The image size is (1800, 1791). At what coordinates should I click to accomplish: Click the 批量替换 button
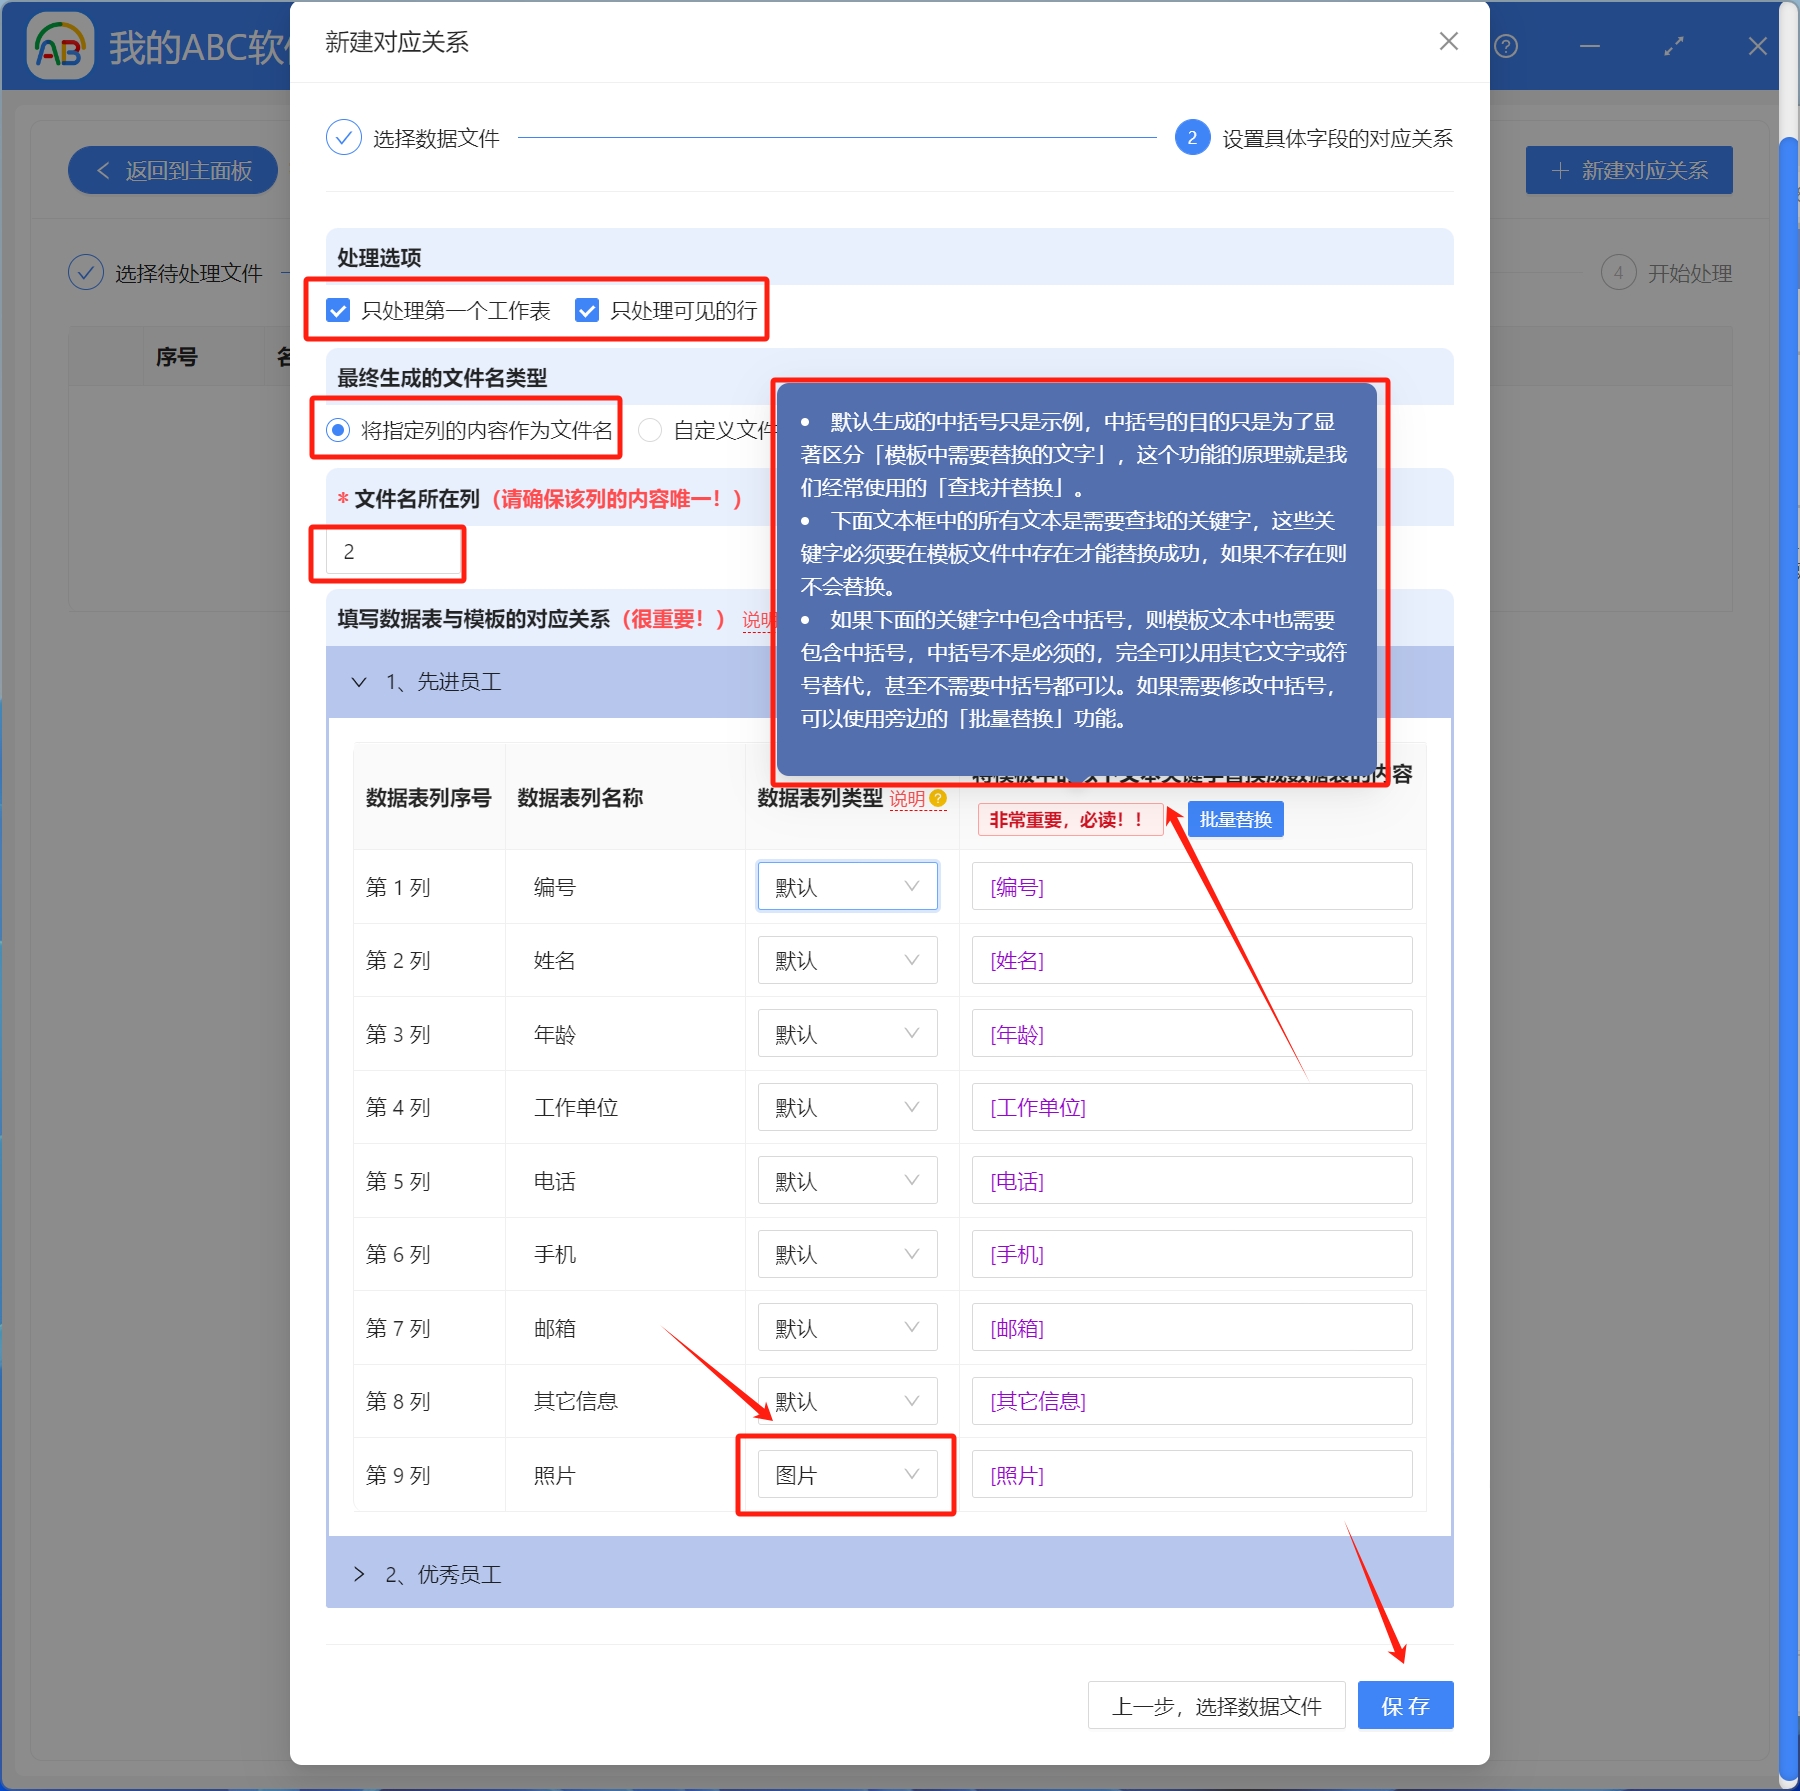click(1236, 819)
